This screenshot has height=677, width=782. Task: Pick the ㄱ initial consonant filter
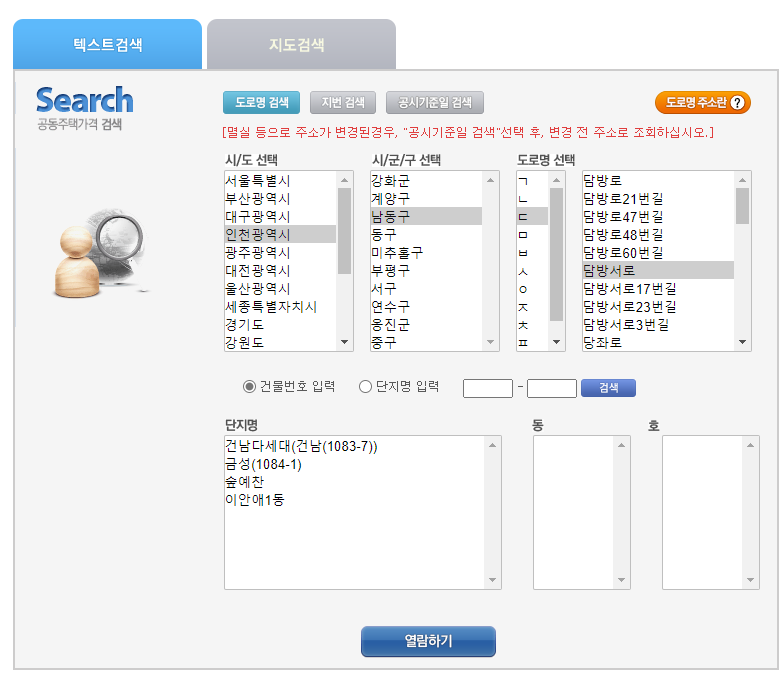point(533,181)
